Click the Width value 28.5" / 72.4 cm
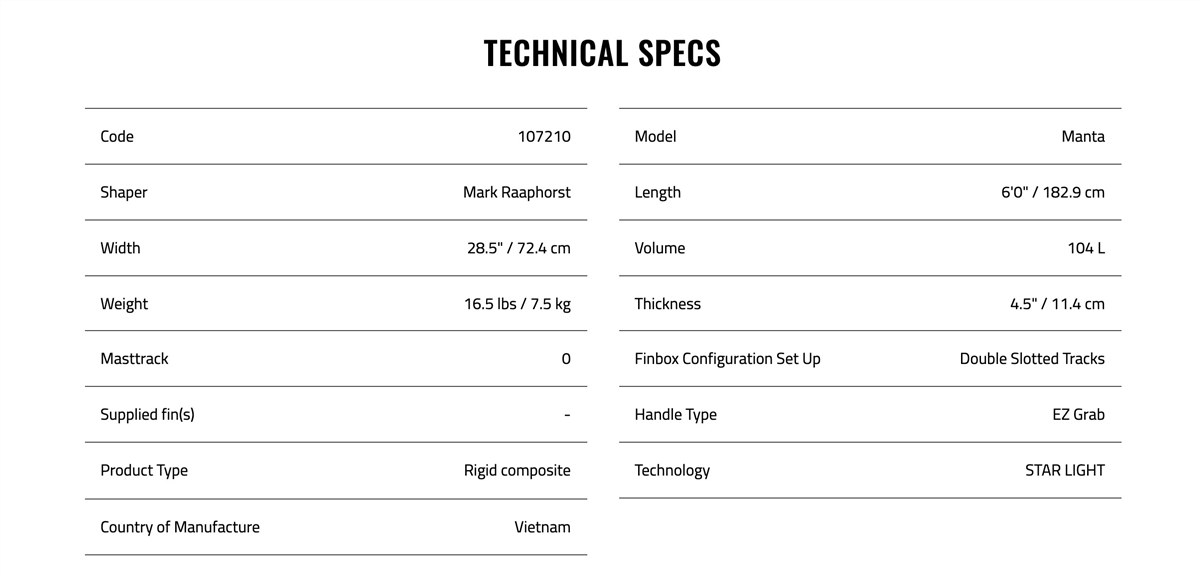The width and height of the screenshot is (1200, 575). point(519,248)
